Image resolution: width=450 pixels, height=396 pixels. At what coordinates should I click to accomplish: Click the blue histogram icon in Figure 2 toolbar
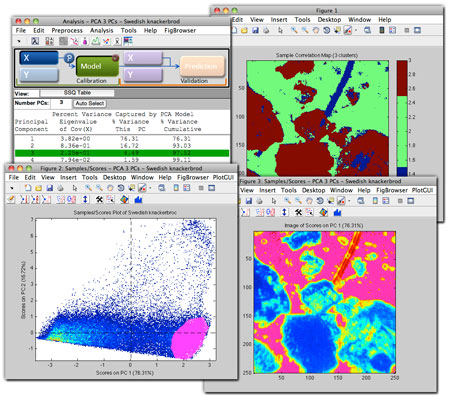138,199
